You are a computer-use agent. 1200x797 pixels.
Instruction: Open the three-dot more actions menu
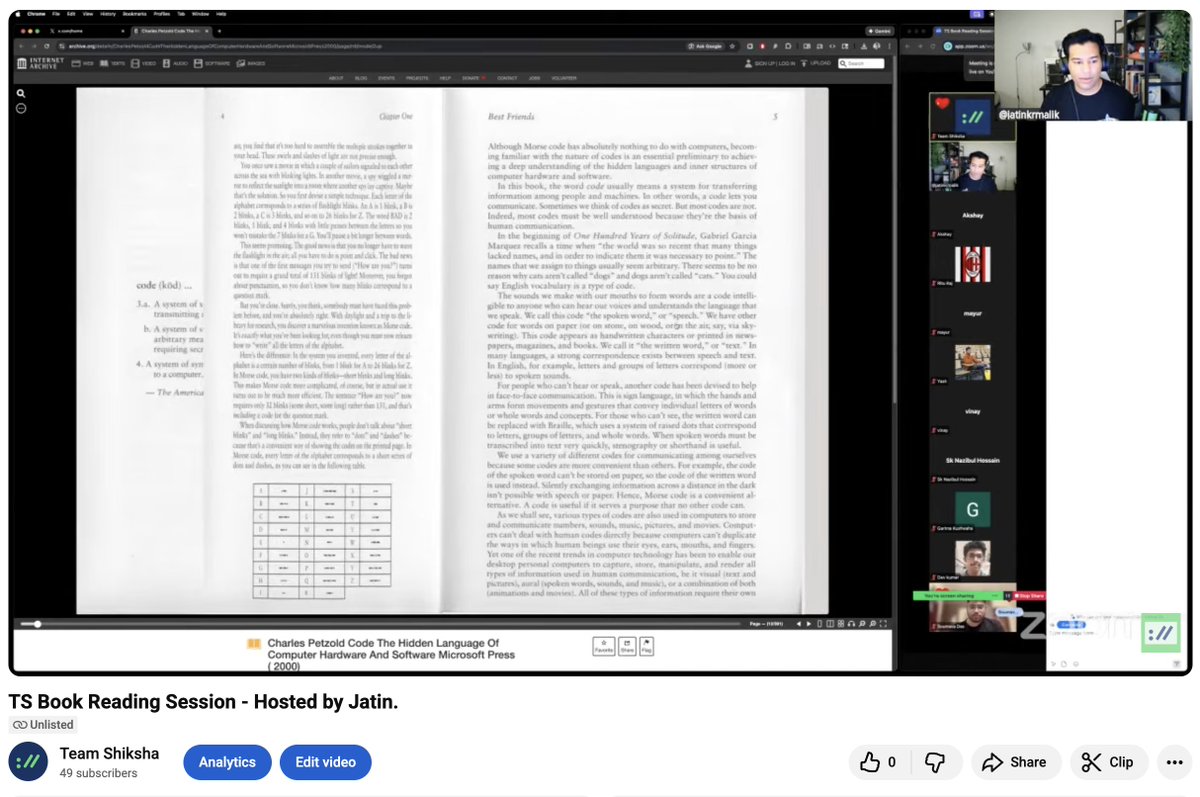pyautogui.click(x=1172, y=762)
